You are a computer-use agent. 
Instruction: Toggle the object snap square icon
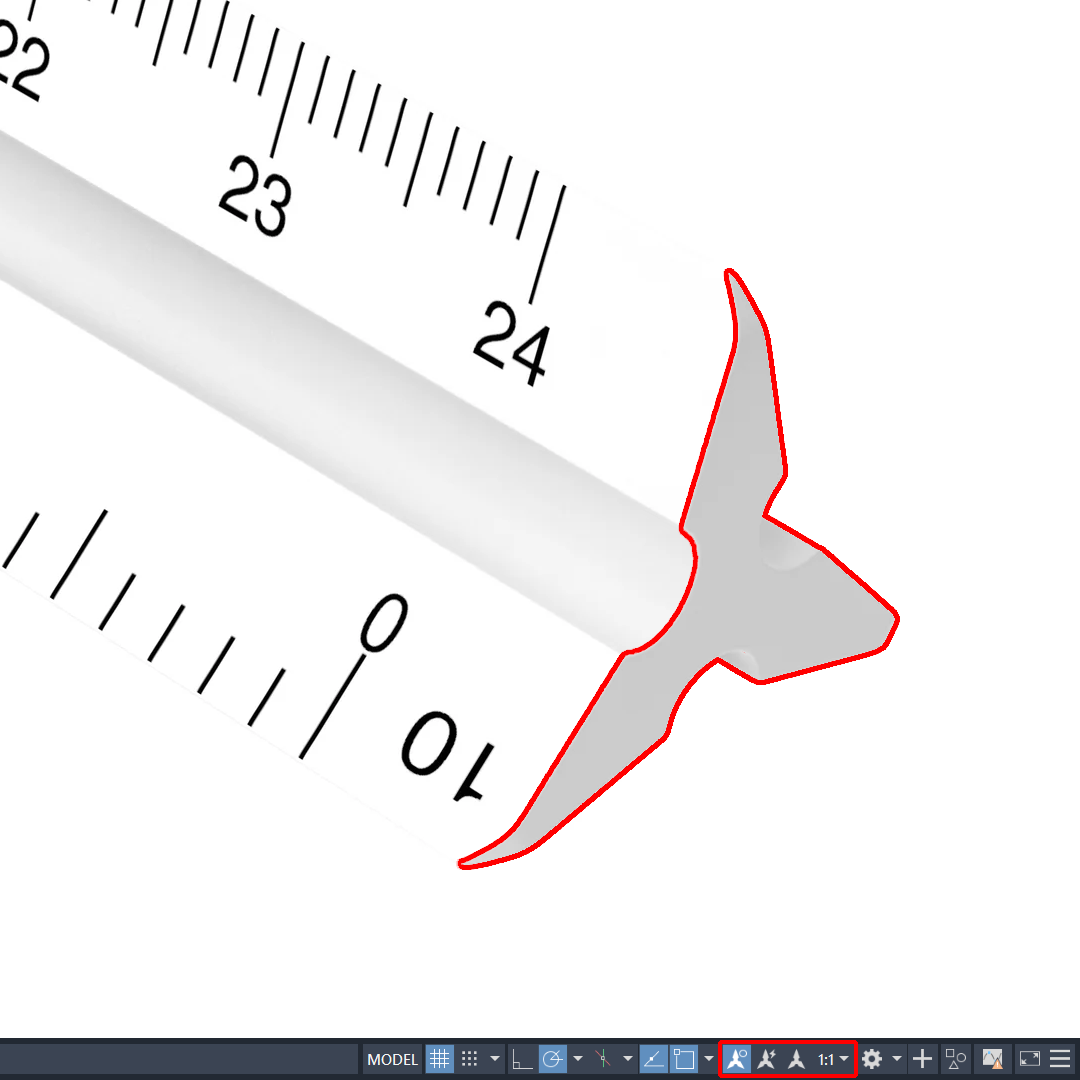[x=684, y=1059]
